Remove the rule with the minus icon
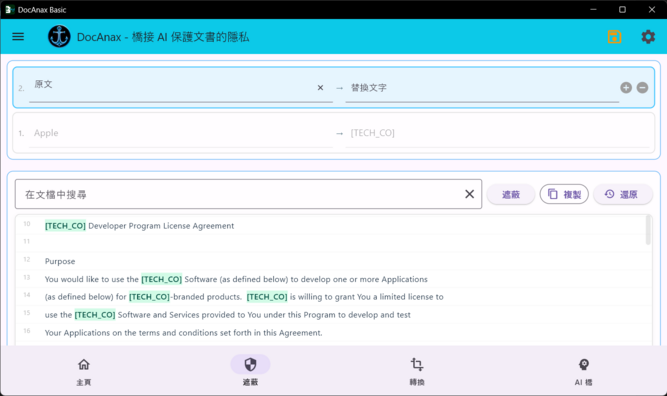The height and width of the screenshot is (396, 667). click(642, 88)
